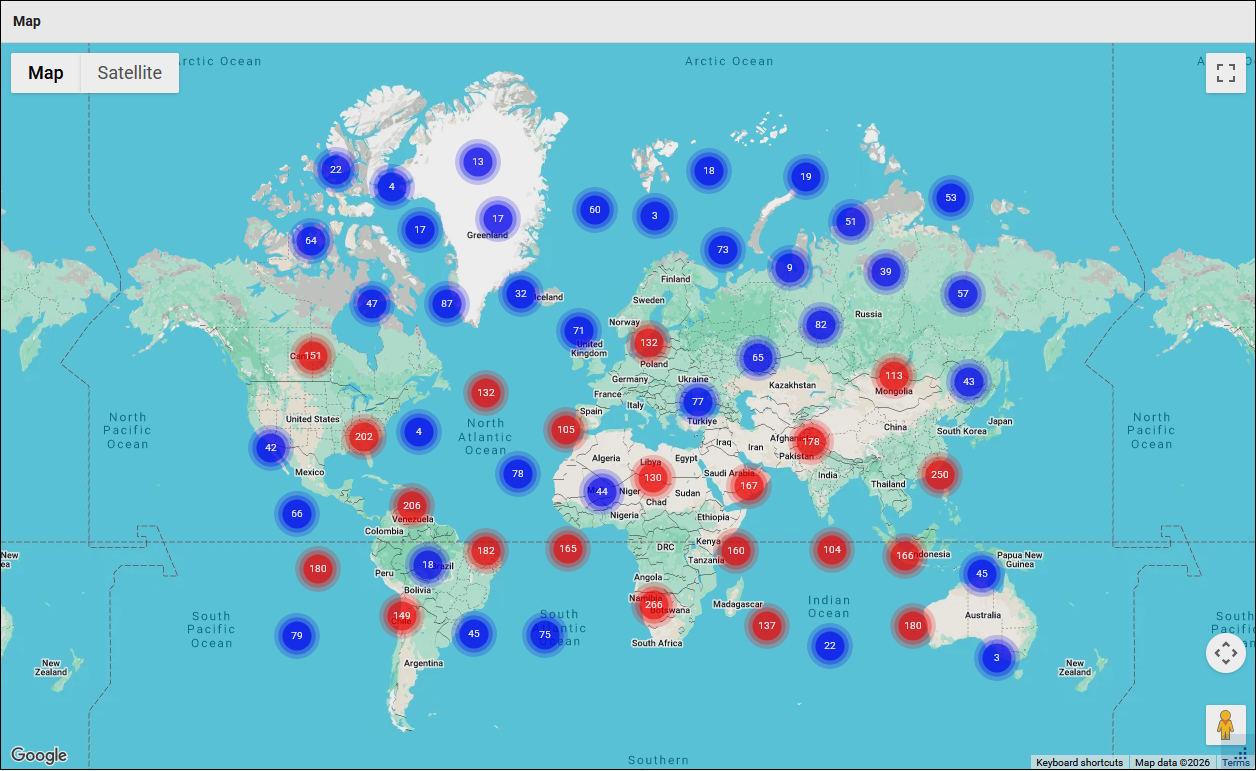Select blue cluster marker 47

pos(372,304)
